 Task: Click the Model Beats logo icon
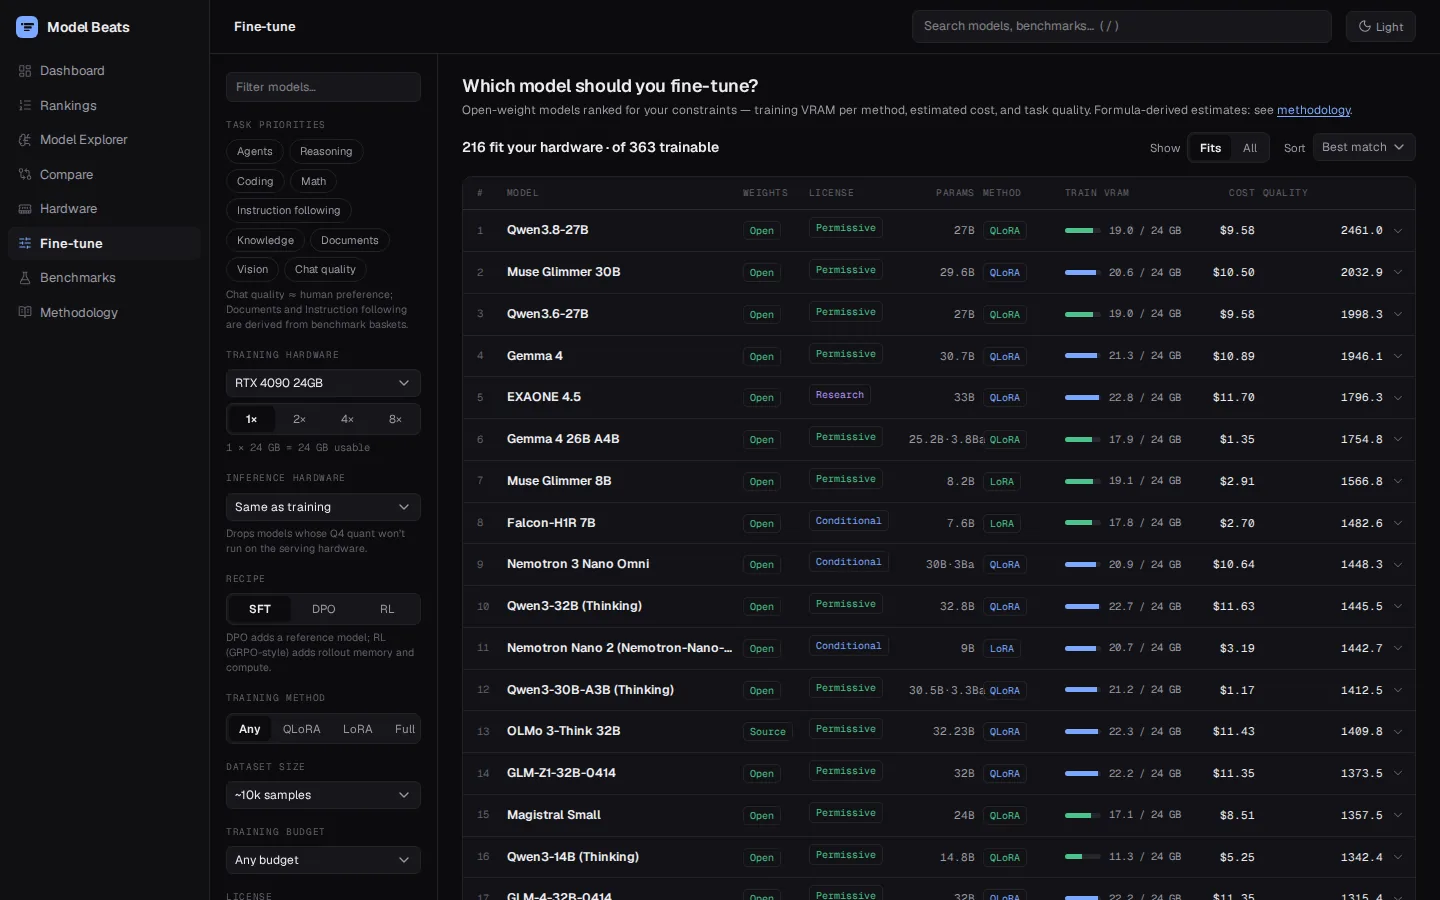[27, 27]
